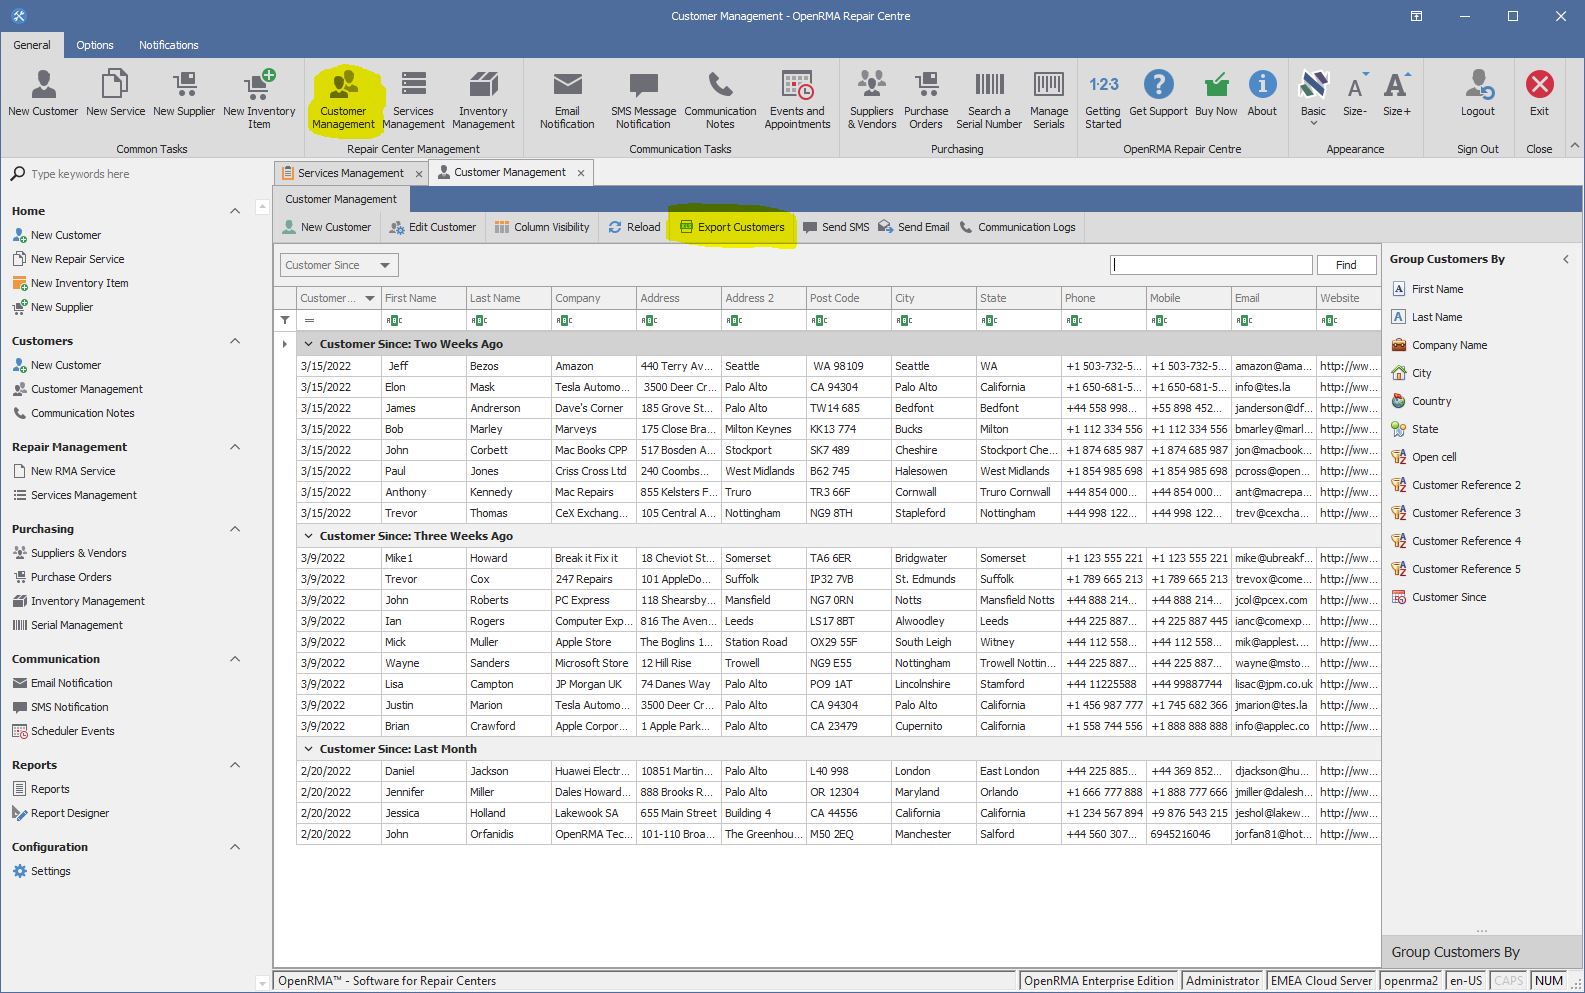Click Get Support ribbon icon
Image resolution: width=1585 pixels, height=993 pixels.
pos(1158,95)
